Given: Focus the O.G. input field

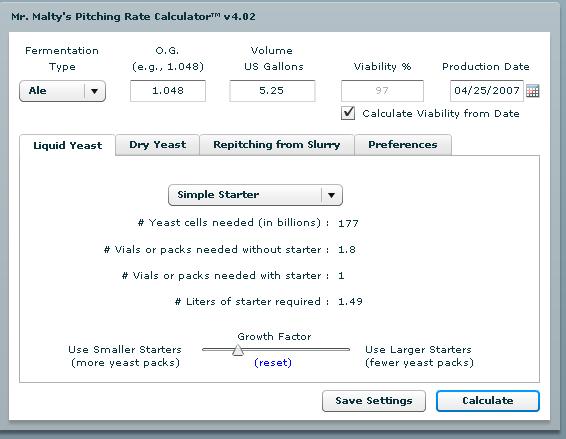Looking at the screenshot, I should (168, 91).
